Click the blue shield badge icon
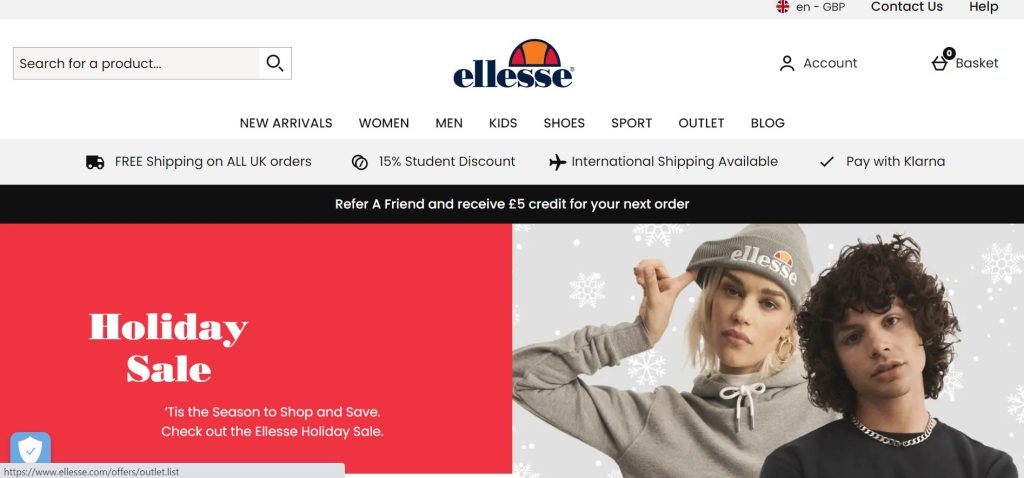Screen dimensions: 1024x478 (30, 448)
